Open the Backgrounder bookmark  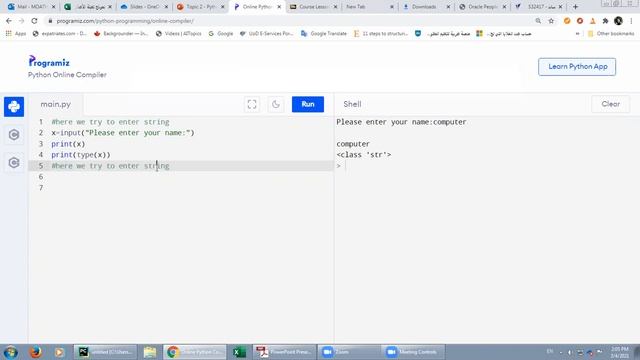click(x=121, y=34)
